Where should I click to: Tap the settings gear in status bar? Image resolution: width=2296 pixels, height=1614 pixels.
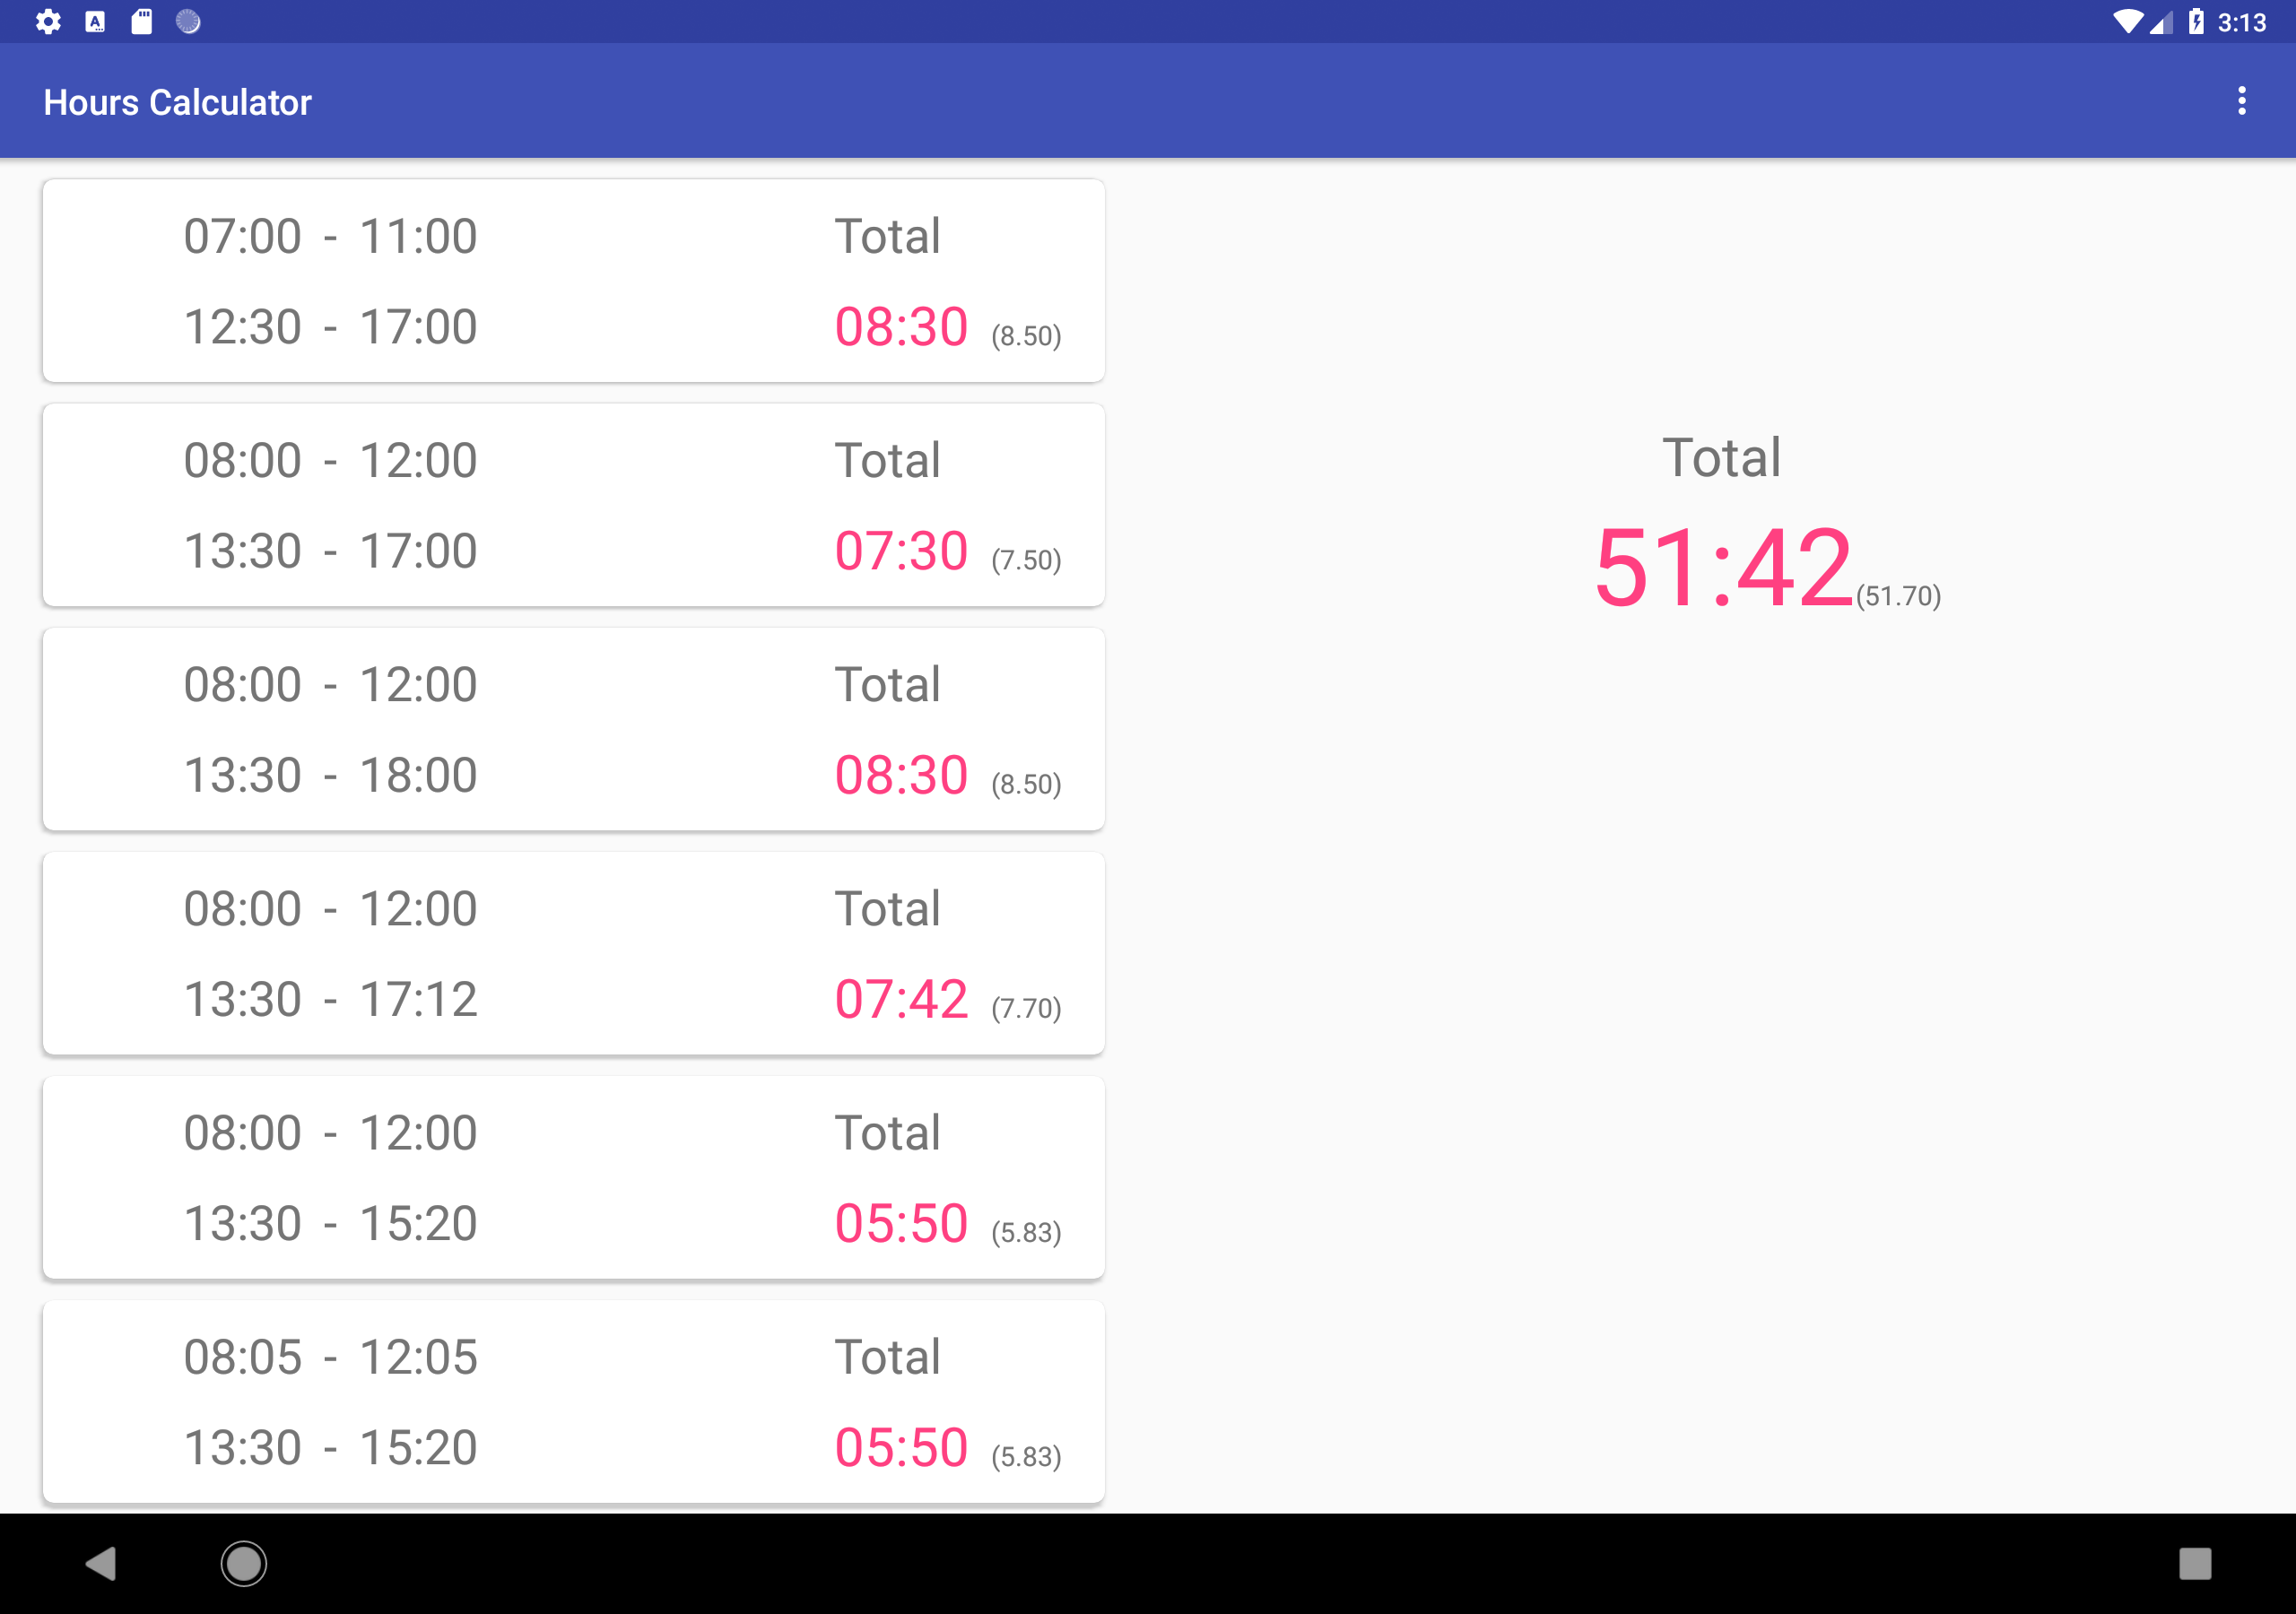coord(48,21)
